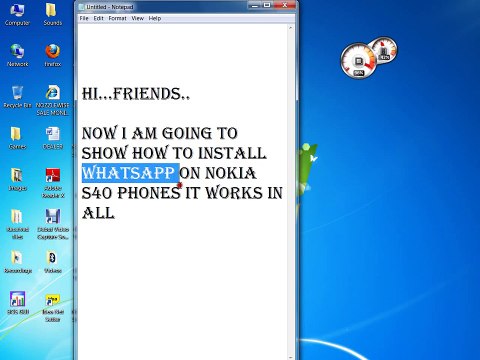480x360 pixels.
Task: Open the Images folder on the desktop
Action: (x=17, y=180)
